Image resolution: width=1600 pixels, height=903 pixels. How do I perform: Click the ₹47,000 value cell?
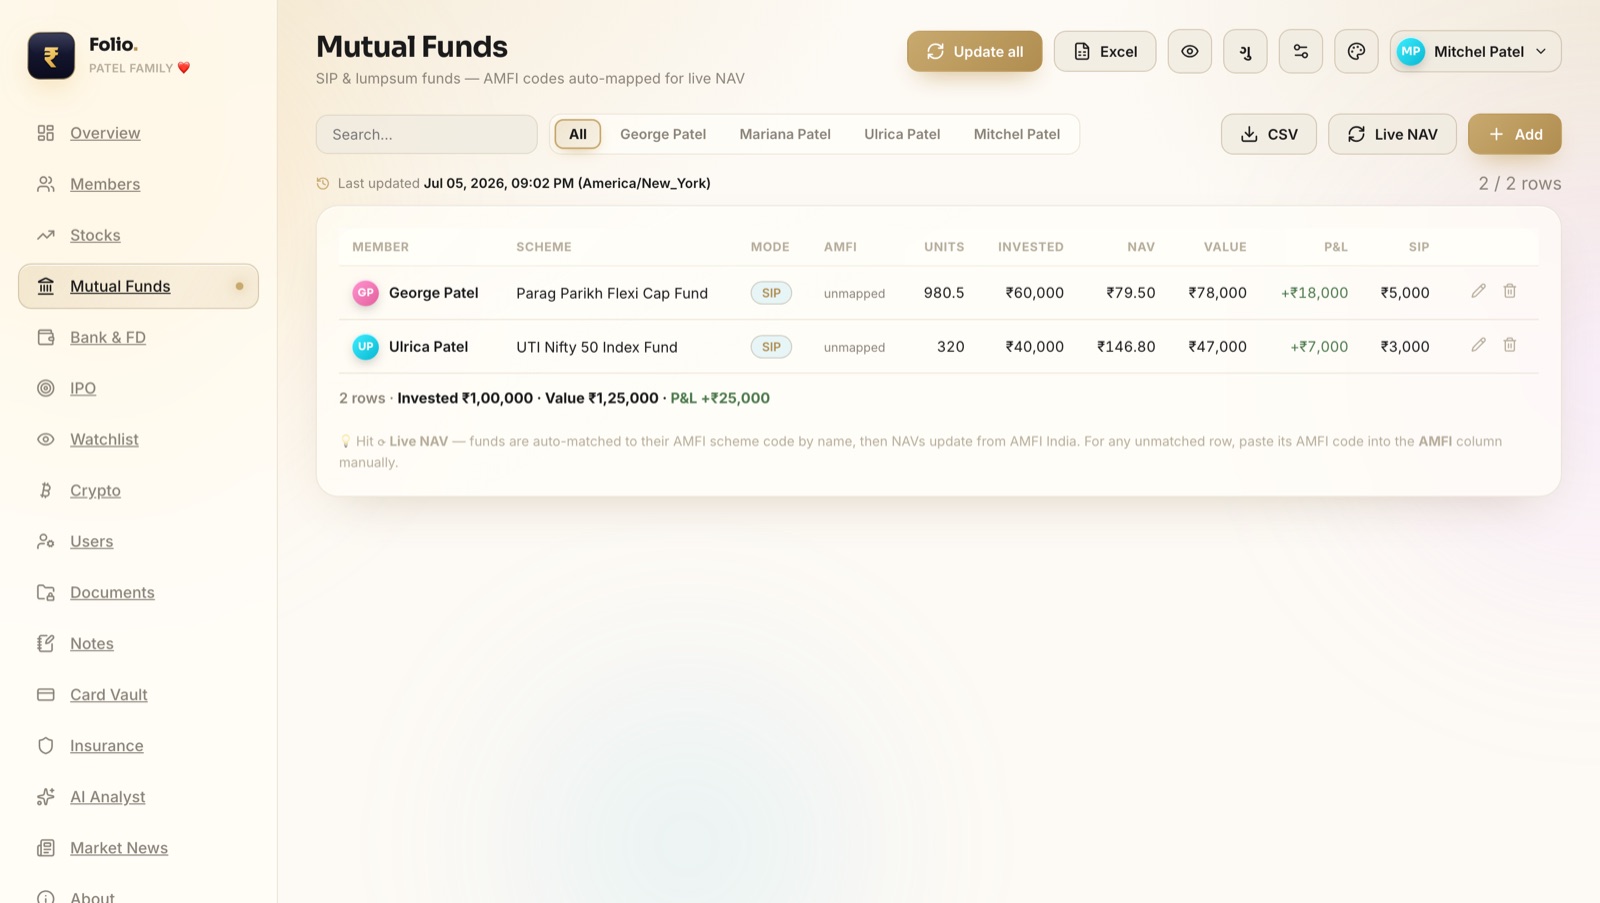pos(1217,347)
